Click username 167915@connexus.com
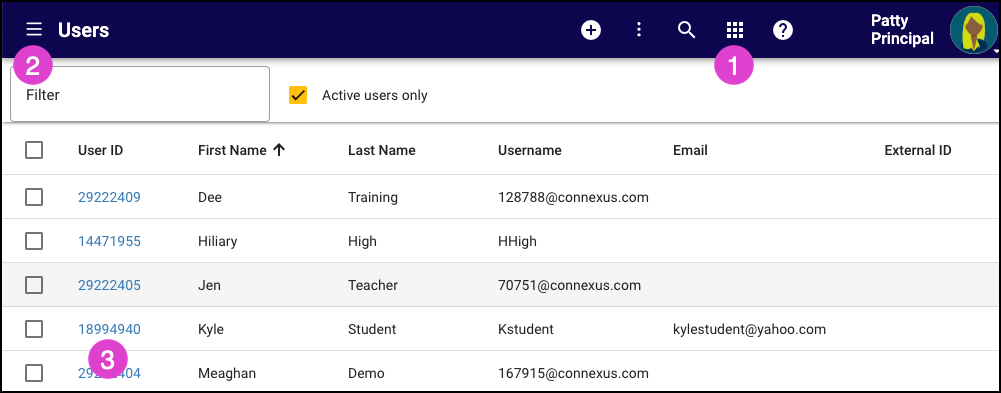 click(x=573, y=373)
